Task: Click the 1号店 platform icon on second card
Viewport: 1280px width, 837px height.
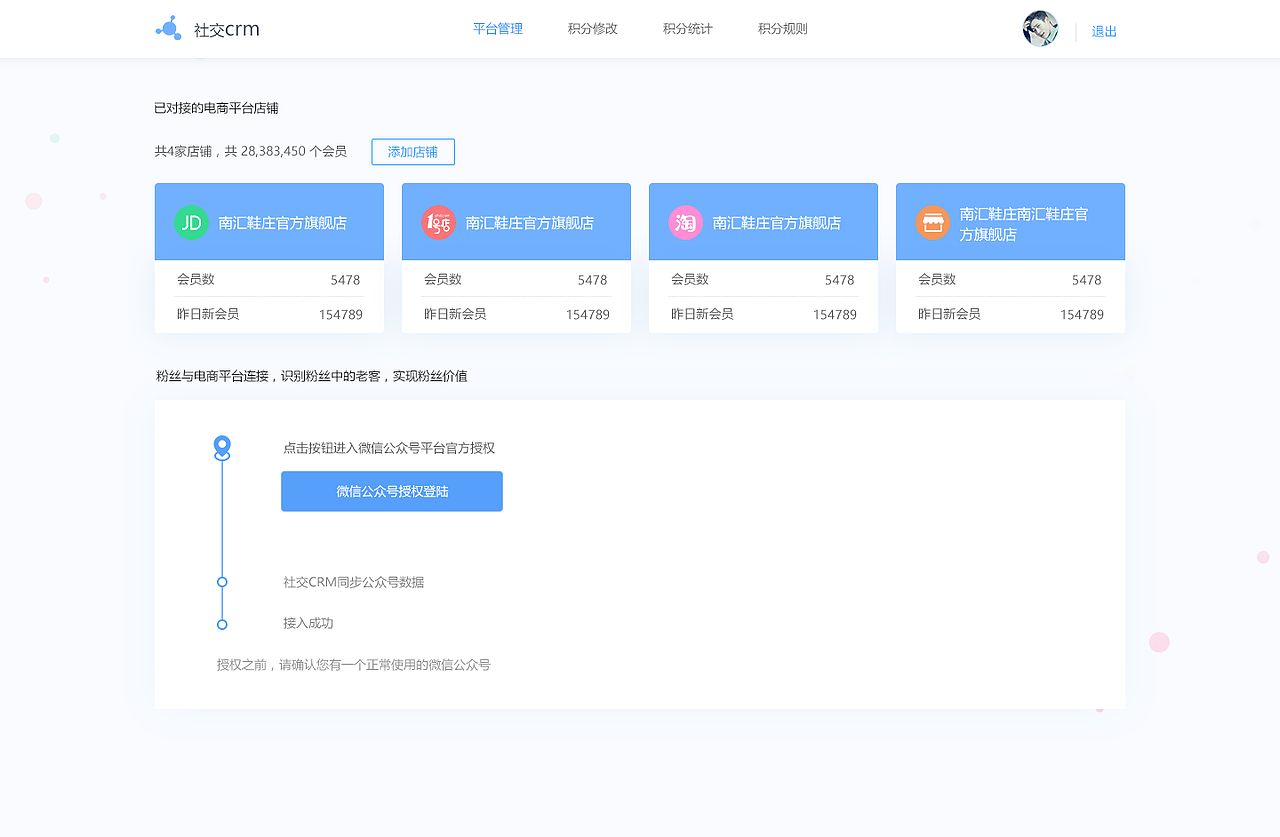Action: pos(438,222)
